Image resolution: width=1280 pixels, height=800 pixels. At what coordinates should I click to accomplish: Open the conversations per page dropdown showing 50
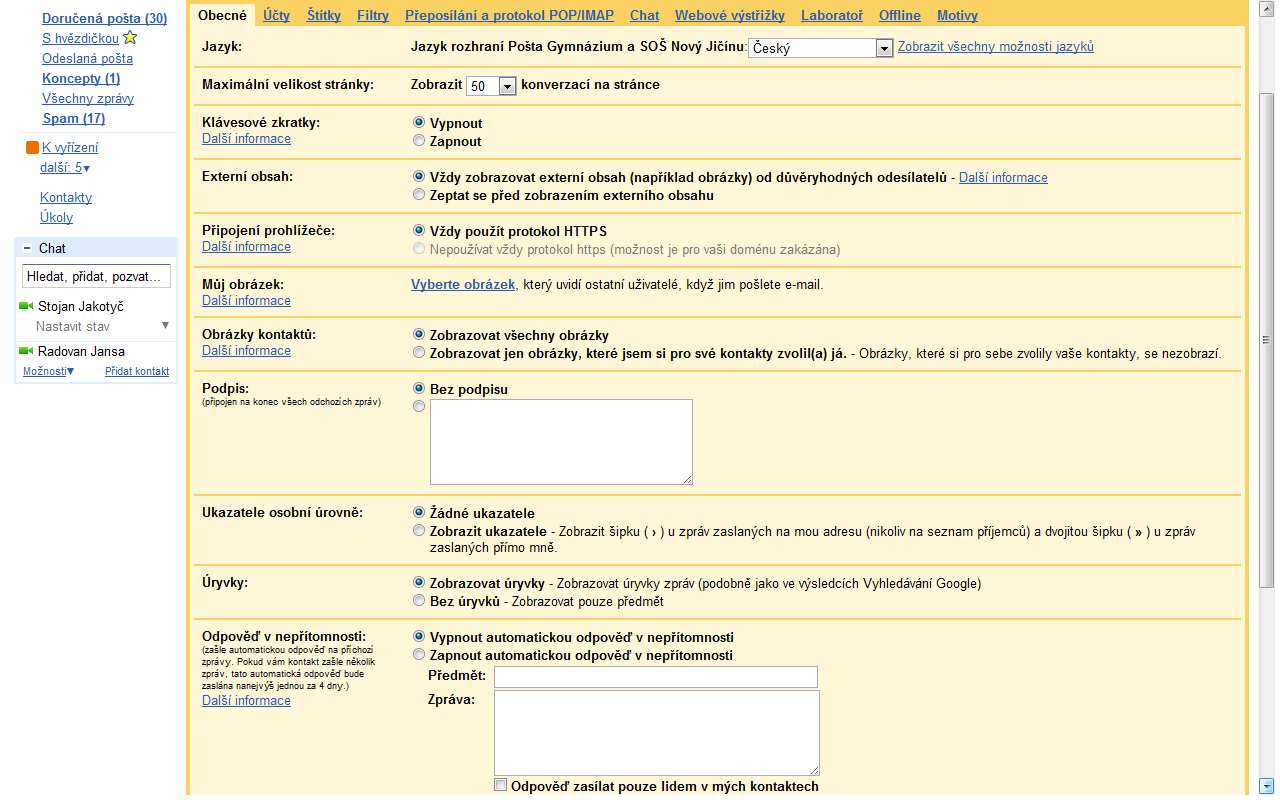[491, 86]
